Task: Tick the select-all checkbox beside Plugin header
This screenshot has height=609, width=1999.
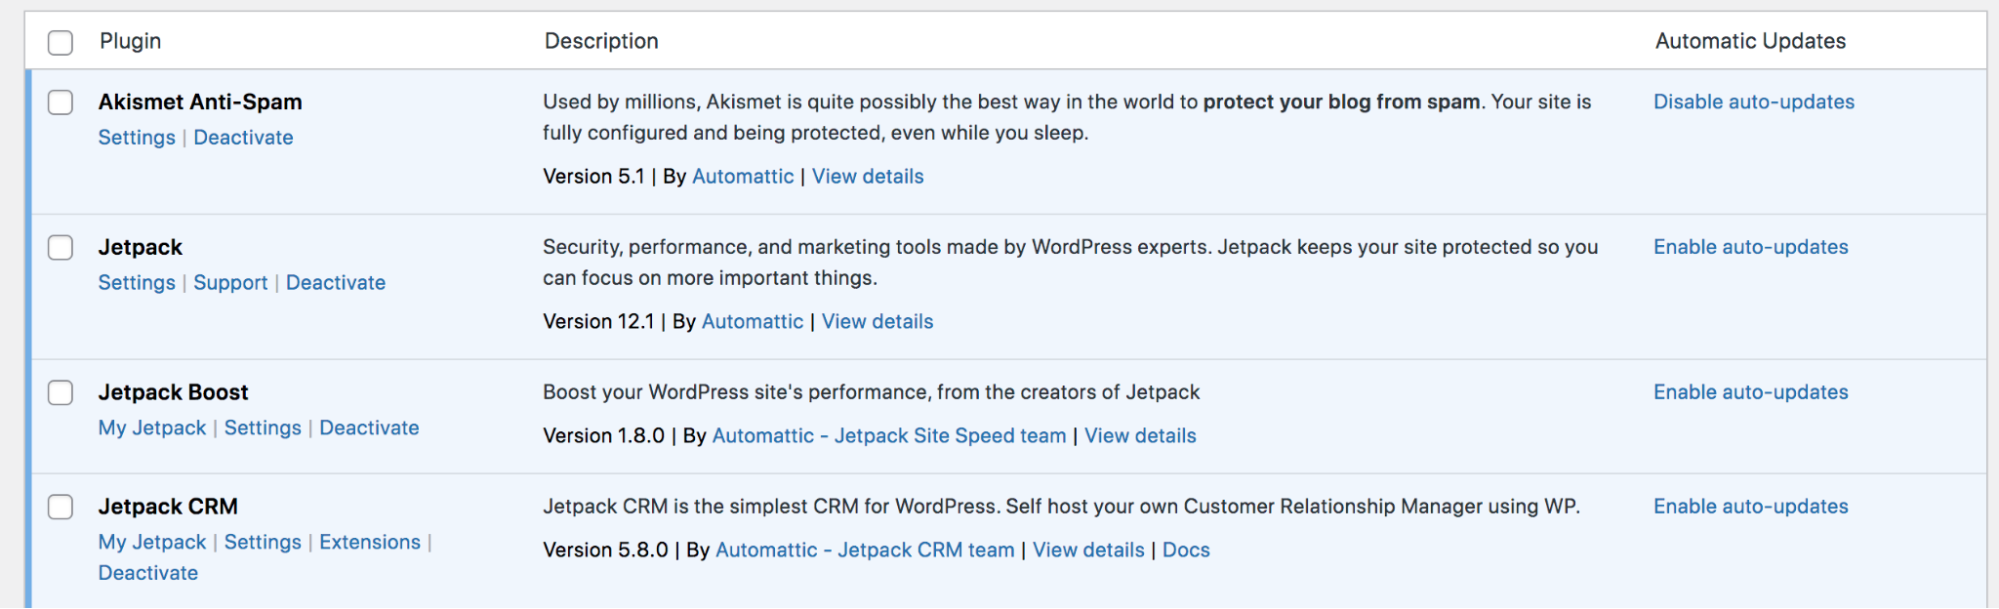Action: 61,42
